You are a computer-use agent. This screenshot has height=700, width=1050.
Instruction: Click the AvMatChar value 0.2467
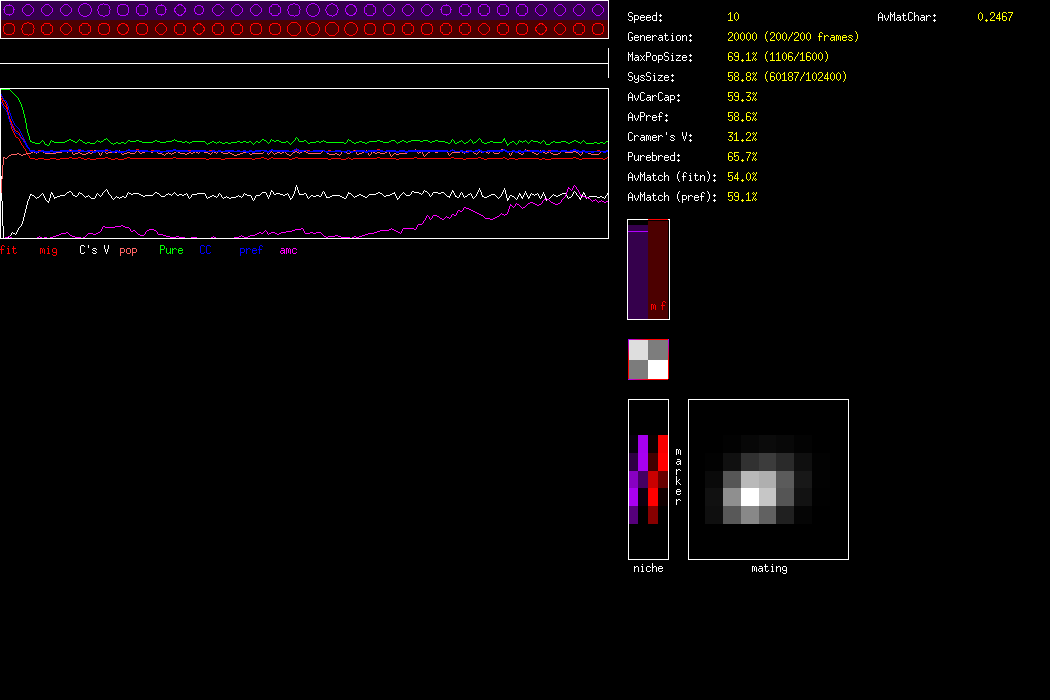pos(994,17)
